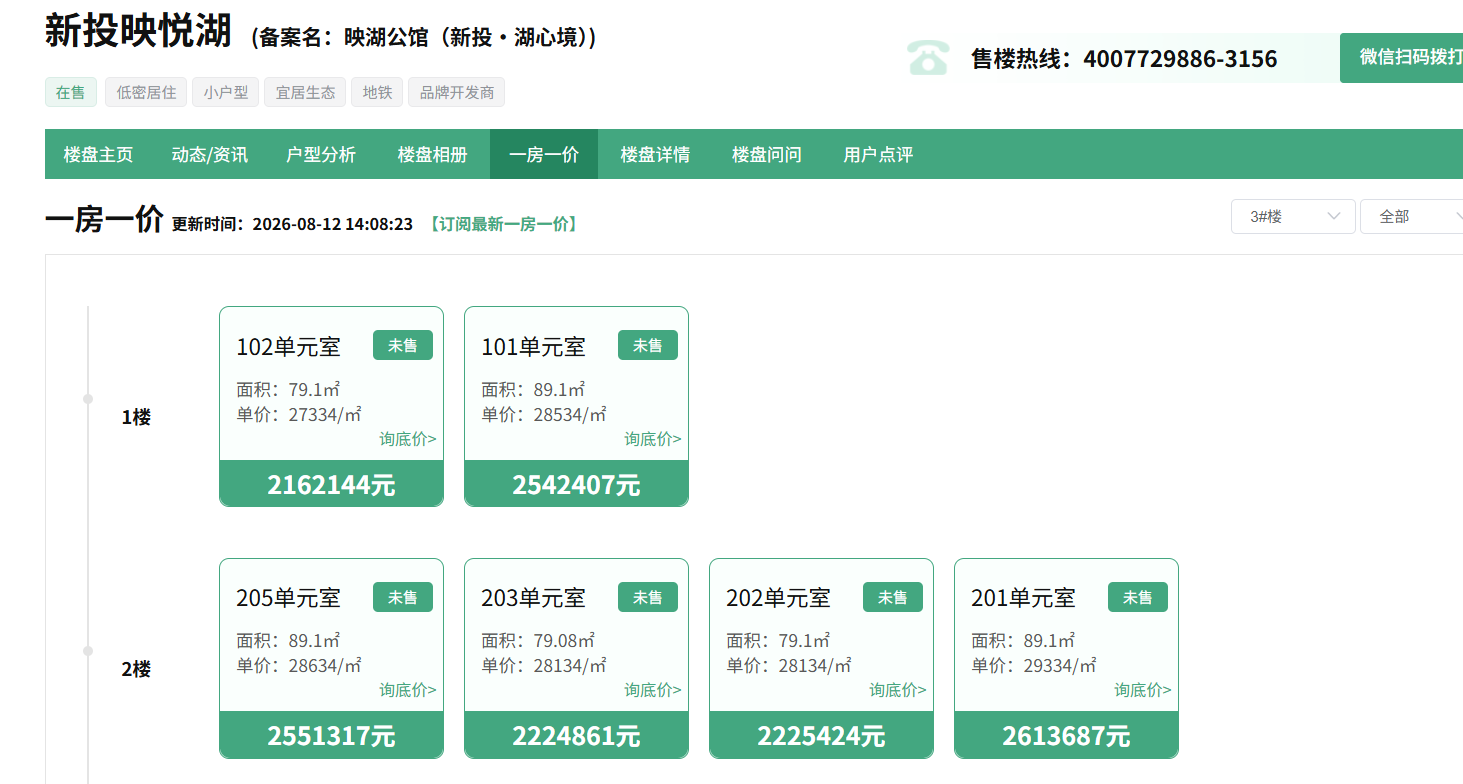Click the 2551317元 total price bar

coord(331,735)
